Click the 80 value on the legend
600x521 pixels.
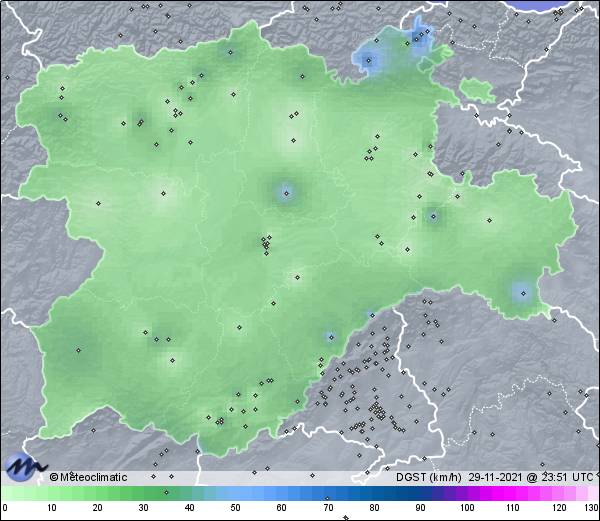point(374,508)
